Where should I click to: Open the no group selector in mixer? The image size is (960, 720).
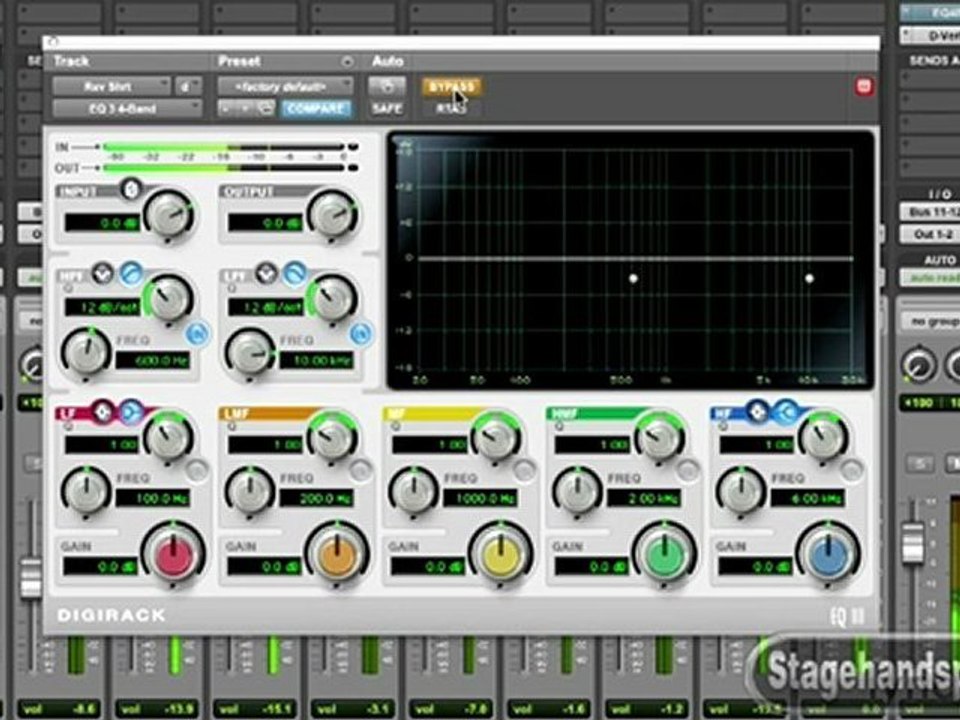pyautogui.click(x=929, y=321)
